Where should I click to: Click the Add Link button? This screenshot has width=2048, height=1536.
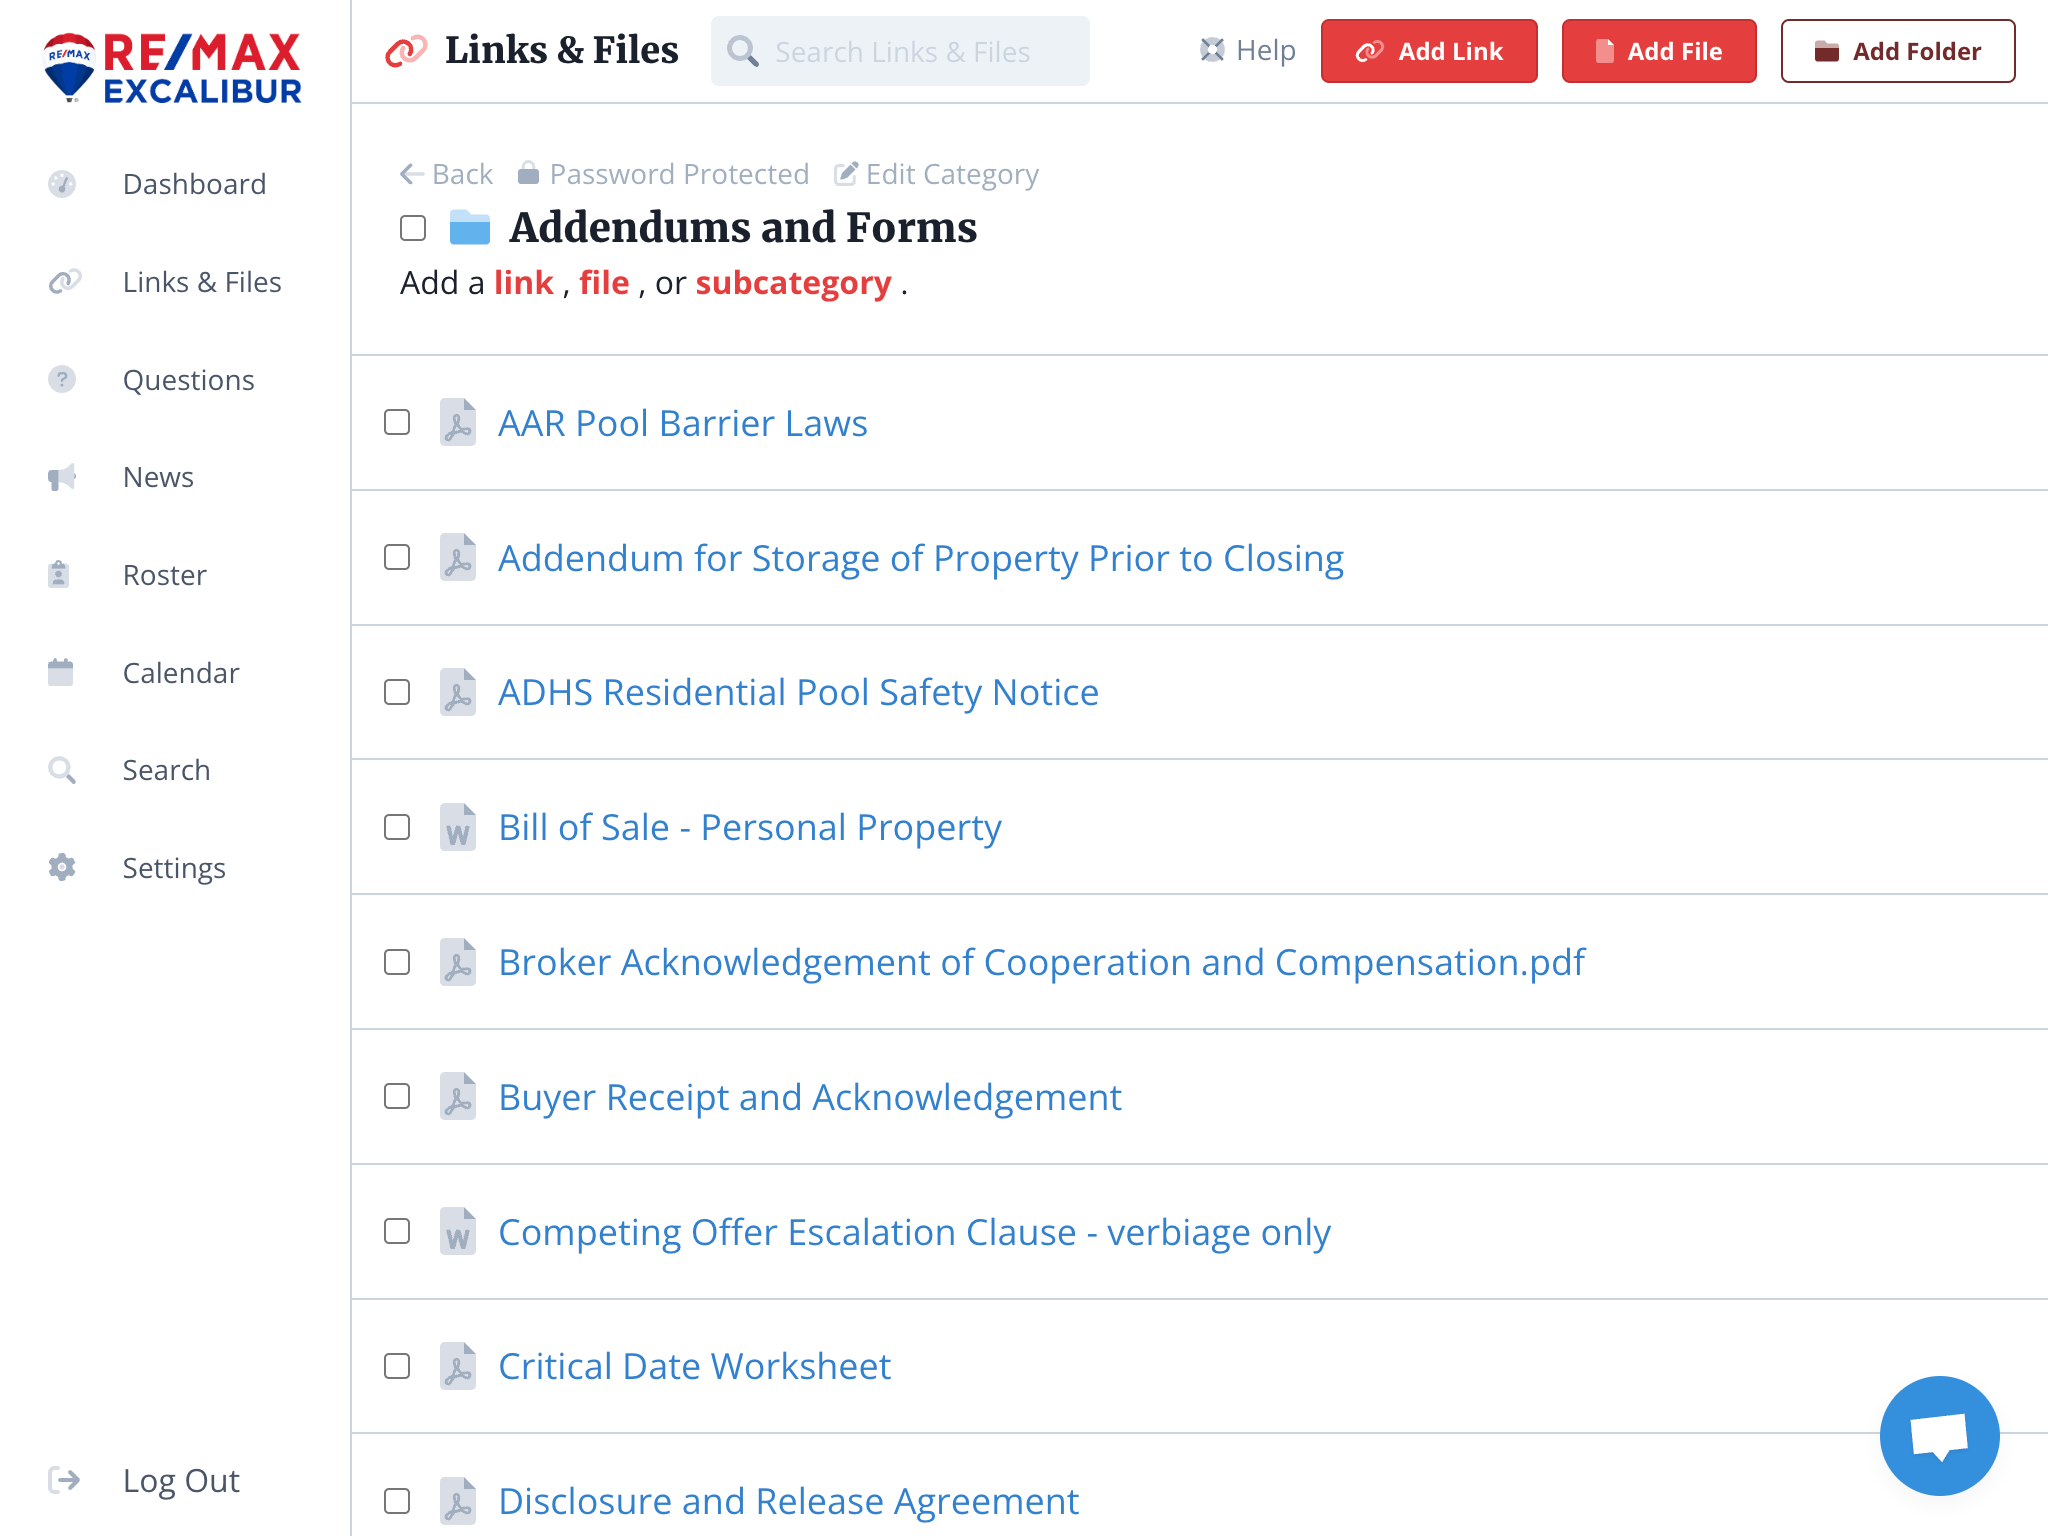click(1429, 51)
